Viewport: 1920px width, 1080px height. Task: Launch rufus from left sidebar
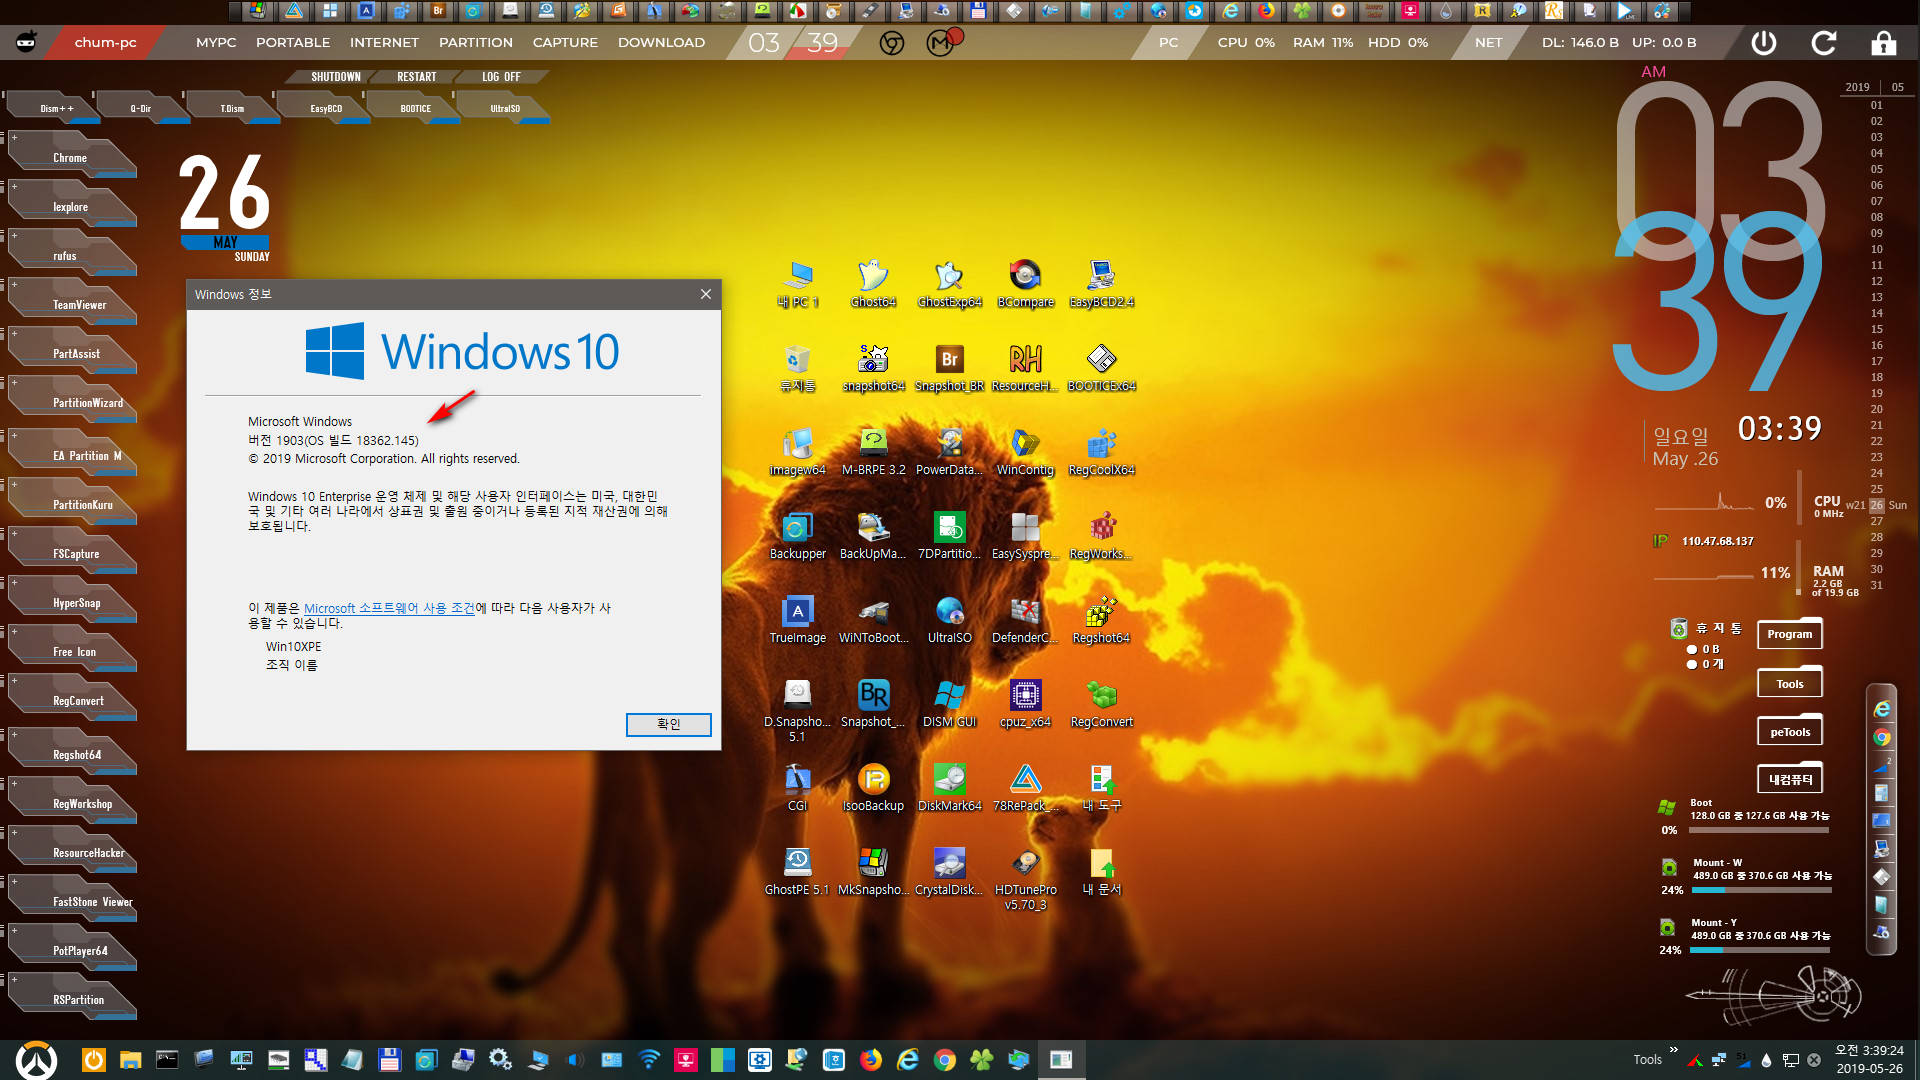(72, 255)
